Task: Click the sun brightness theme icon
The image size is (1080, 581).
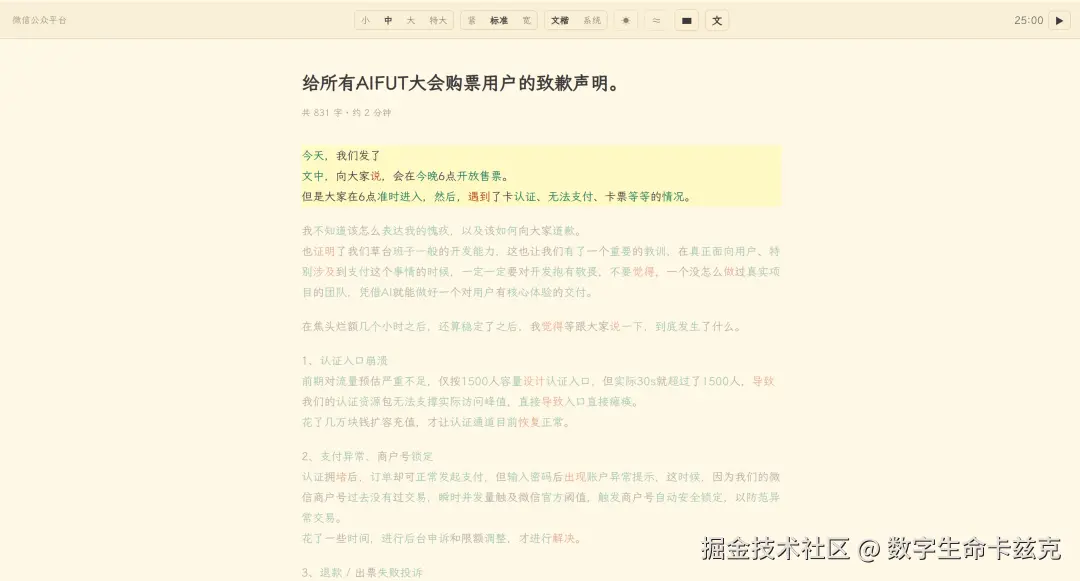Action: coord(625,20)
